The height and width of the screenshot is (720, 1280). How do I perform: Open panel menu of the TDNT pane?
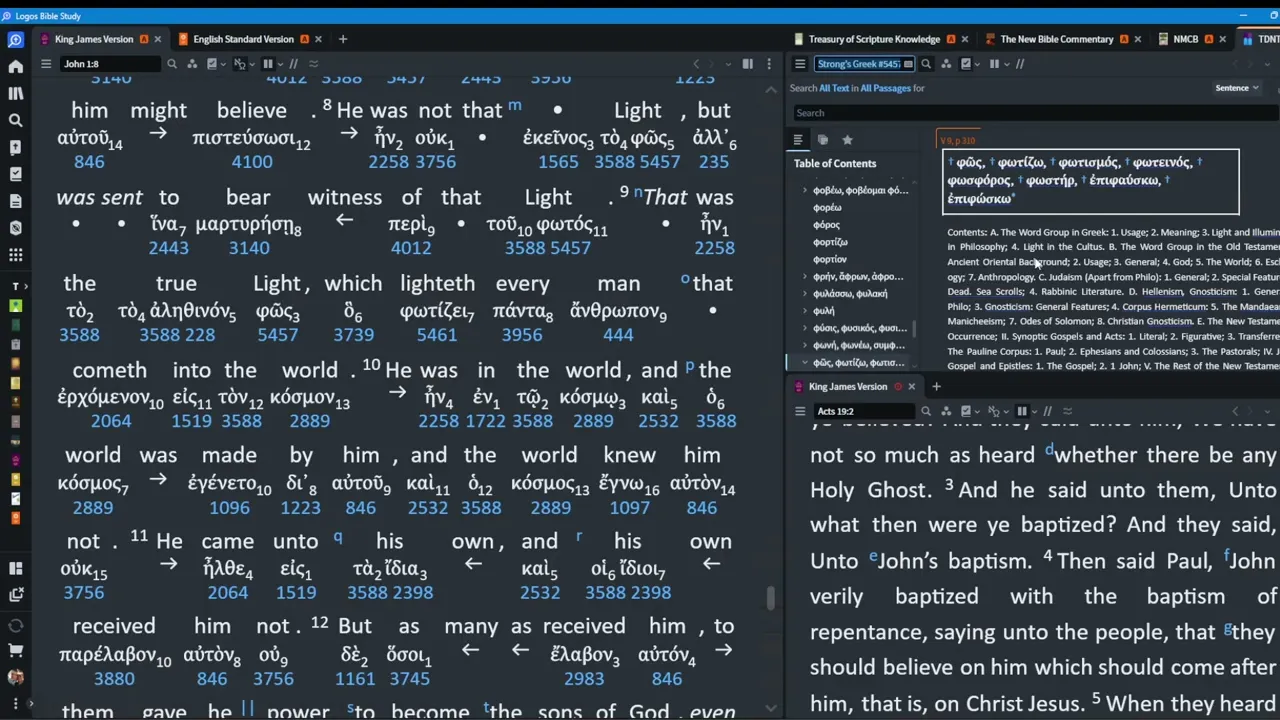click(799, 64)
